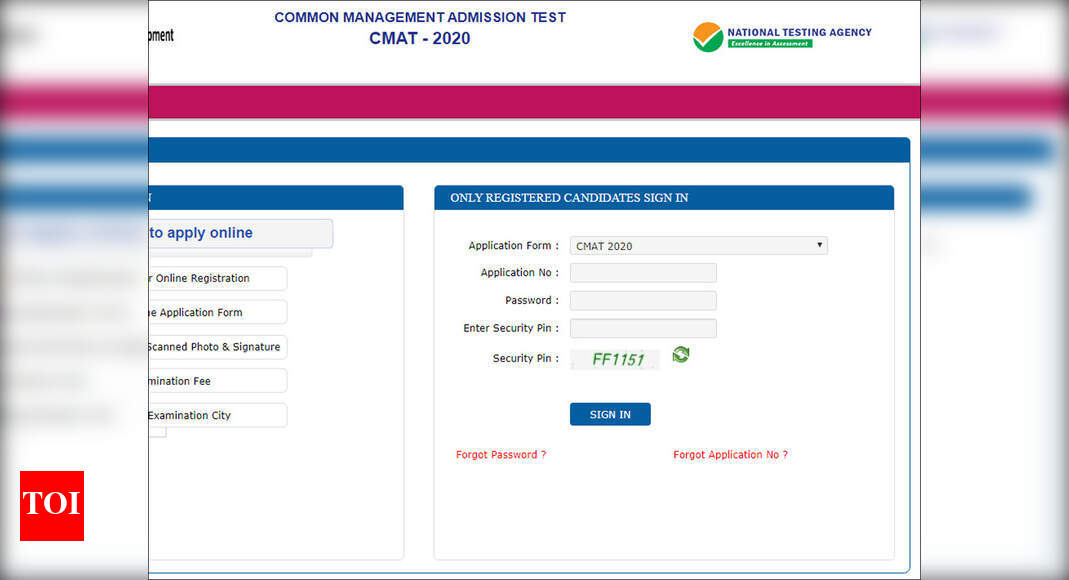Refresh the security pin captcha

681,354
